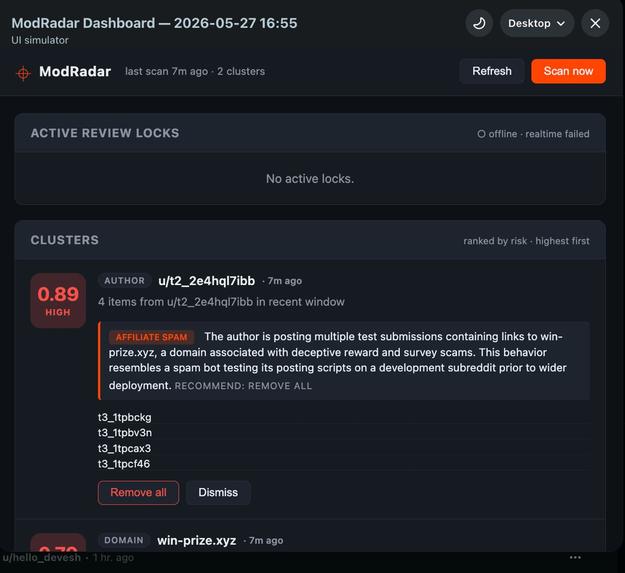Click the 'ranked by risk · highest first' text
Viewport: 625px width, 573px height.
pyautogui.click(x=526, y=241)
